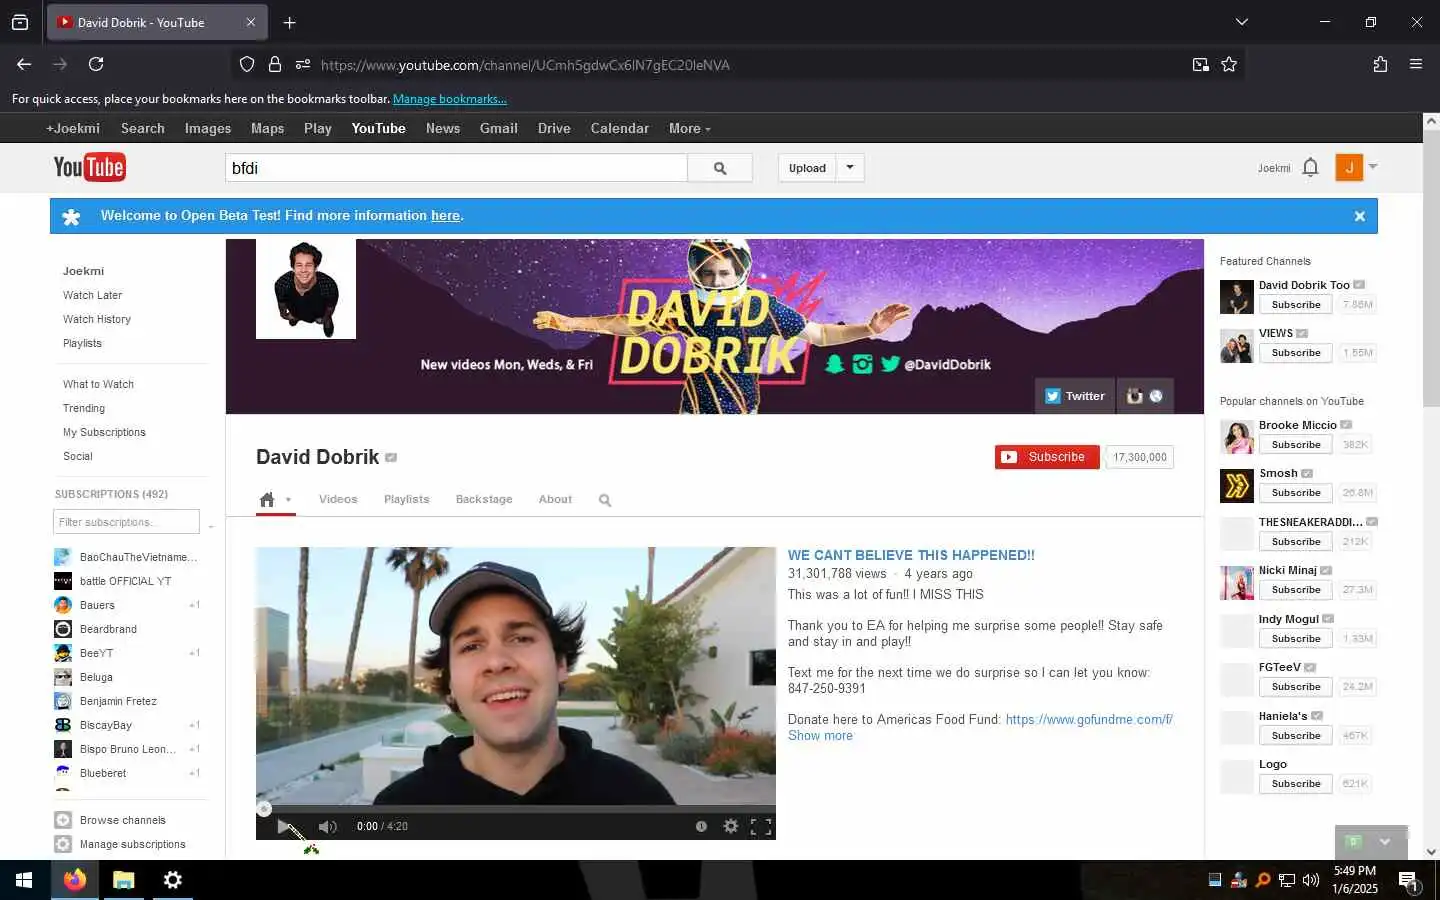Click the video progress bar scrubber

pyautogui.click(x=264, y=809)
